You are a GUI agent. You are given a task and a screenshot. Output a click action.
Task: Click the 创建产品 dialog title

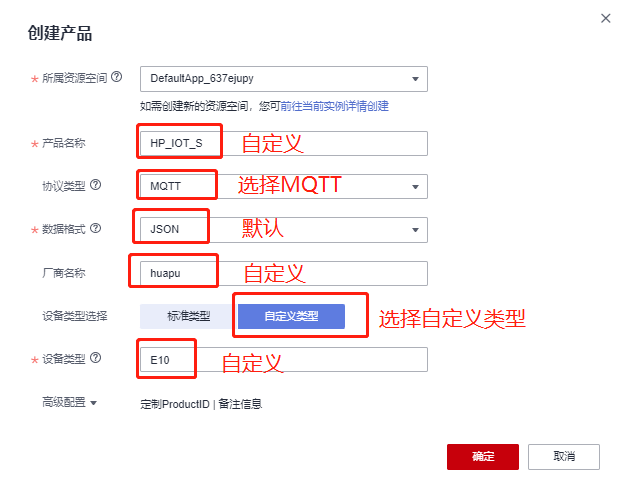(x=60, y=34)
